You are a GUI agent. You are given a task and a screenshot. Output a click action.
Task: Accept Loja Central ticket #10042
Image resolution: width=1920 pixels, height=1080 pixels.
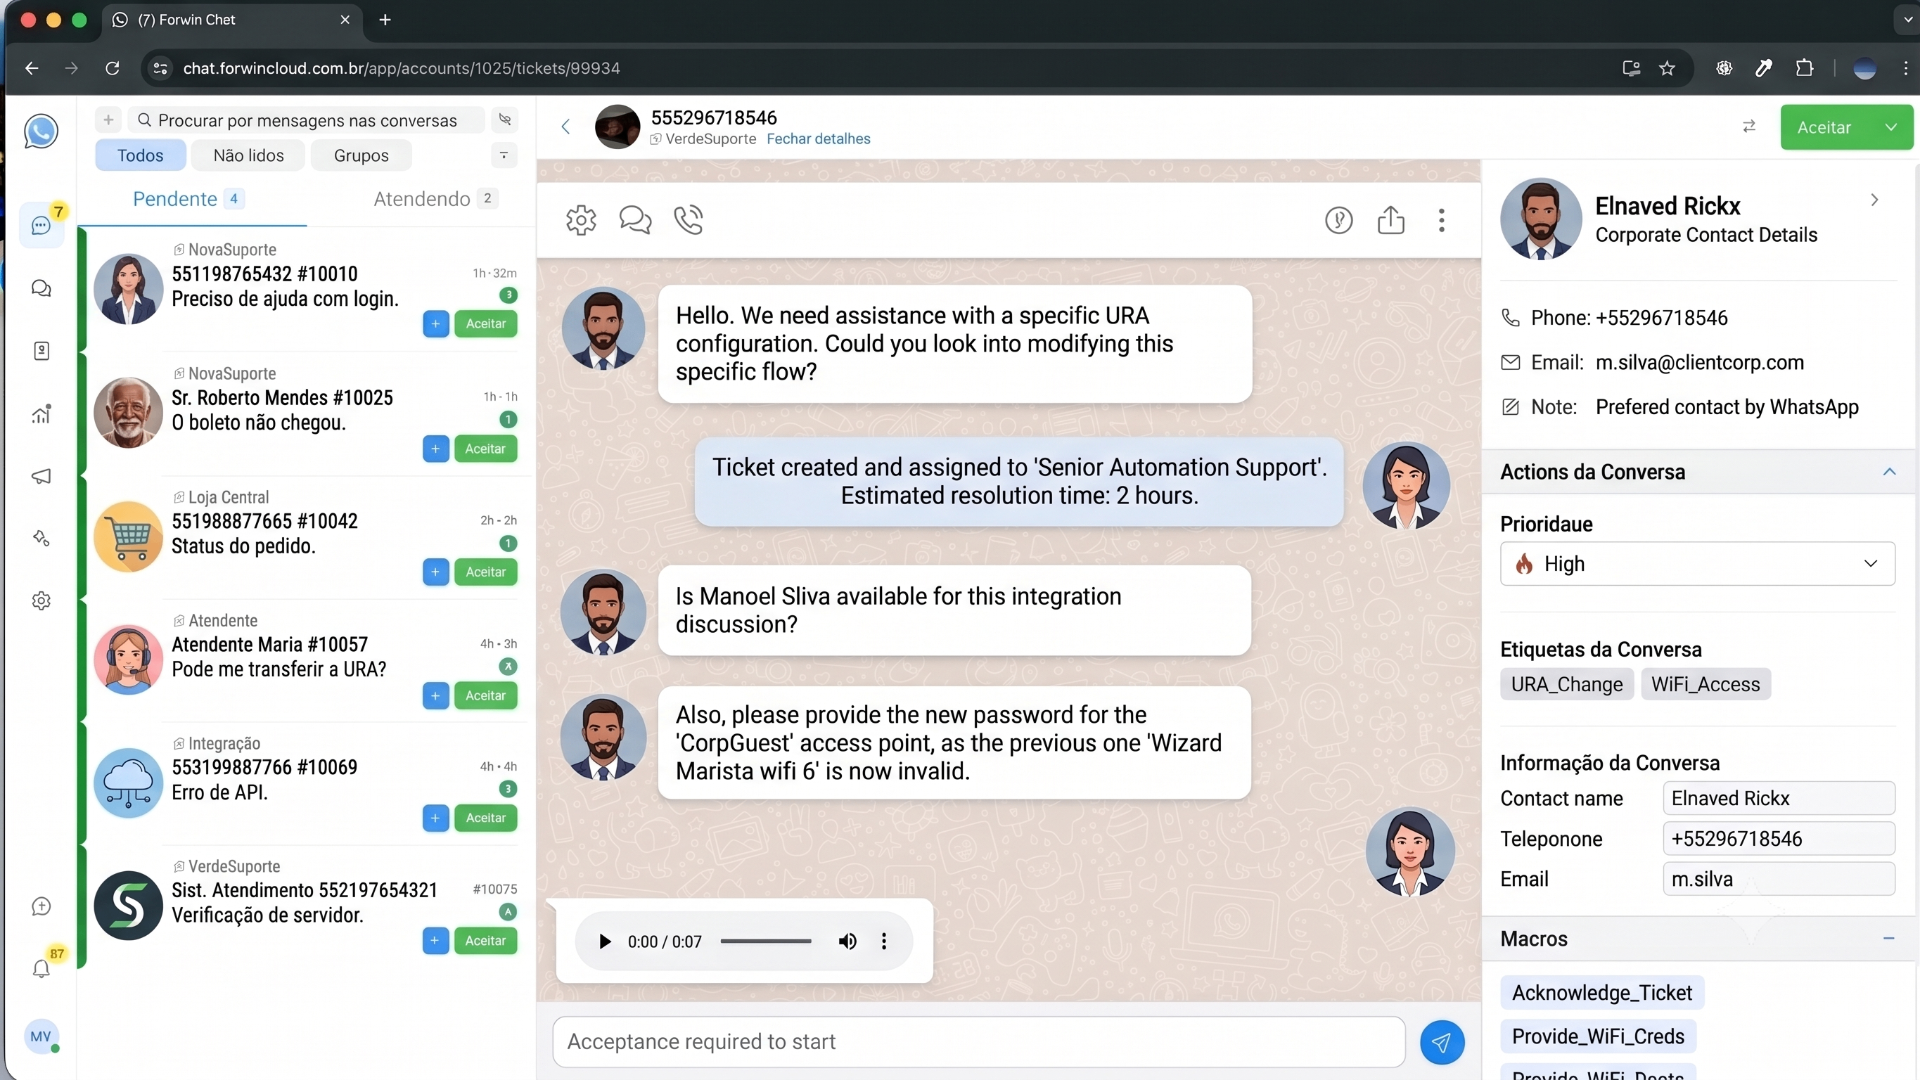tap(486, 572)
